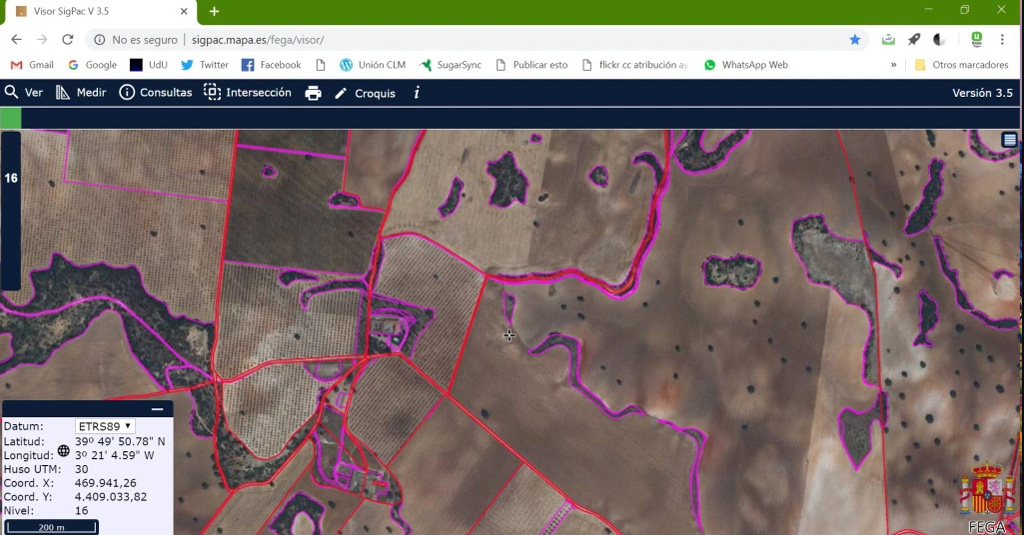Click the zoom level 16 slider bar

pos(11,210)
